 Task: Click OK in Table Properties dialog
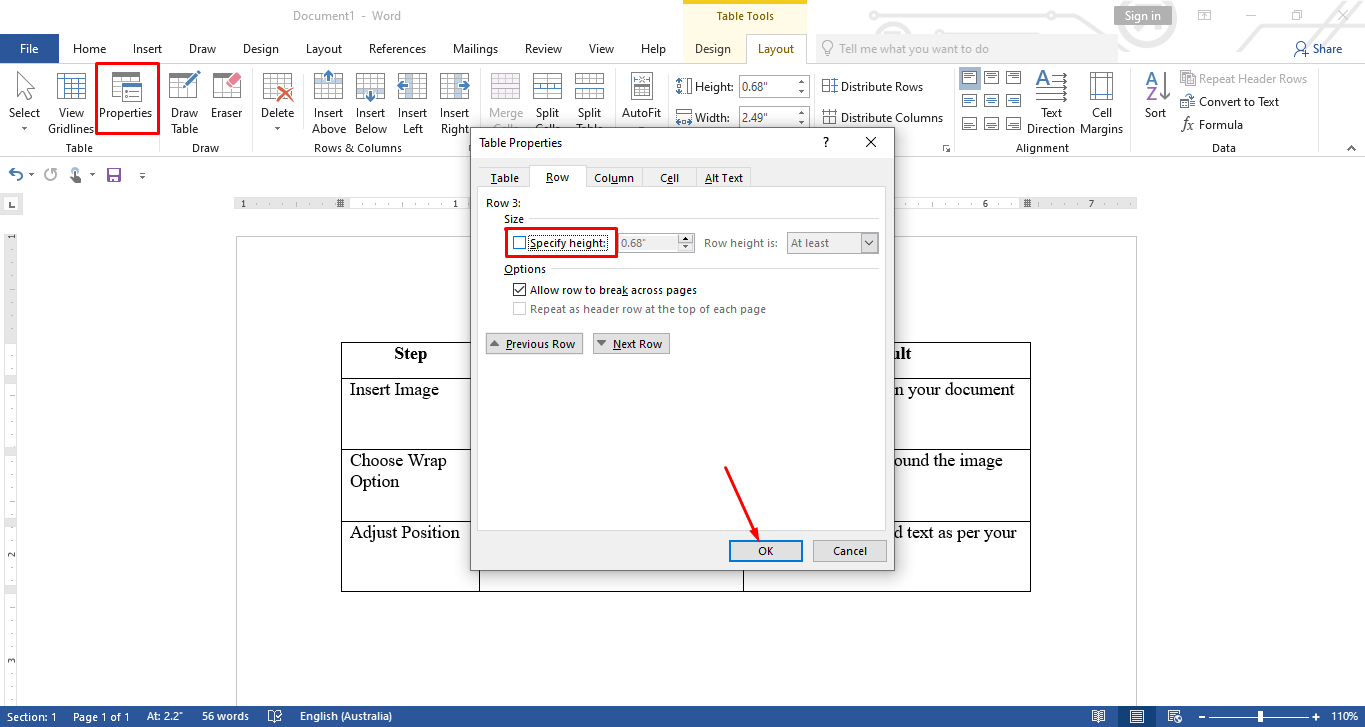(x=765, y=550)
